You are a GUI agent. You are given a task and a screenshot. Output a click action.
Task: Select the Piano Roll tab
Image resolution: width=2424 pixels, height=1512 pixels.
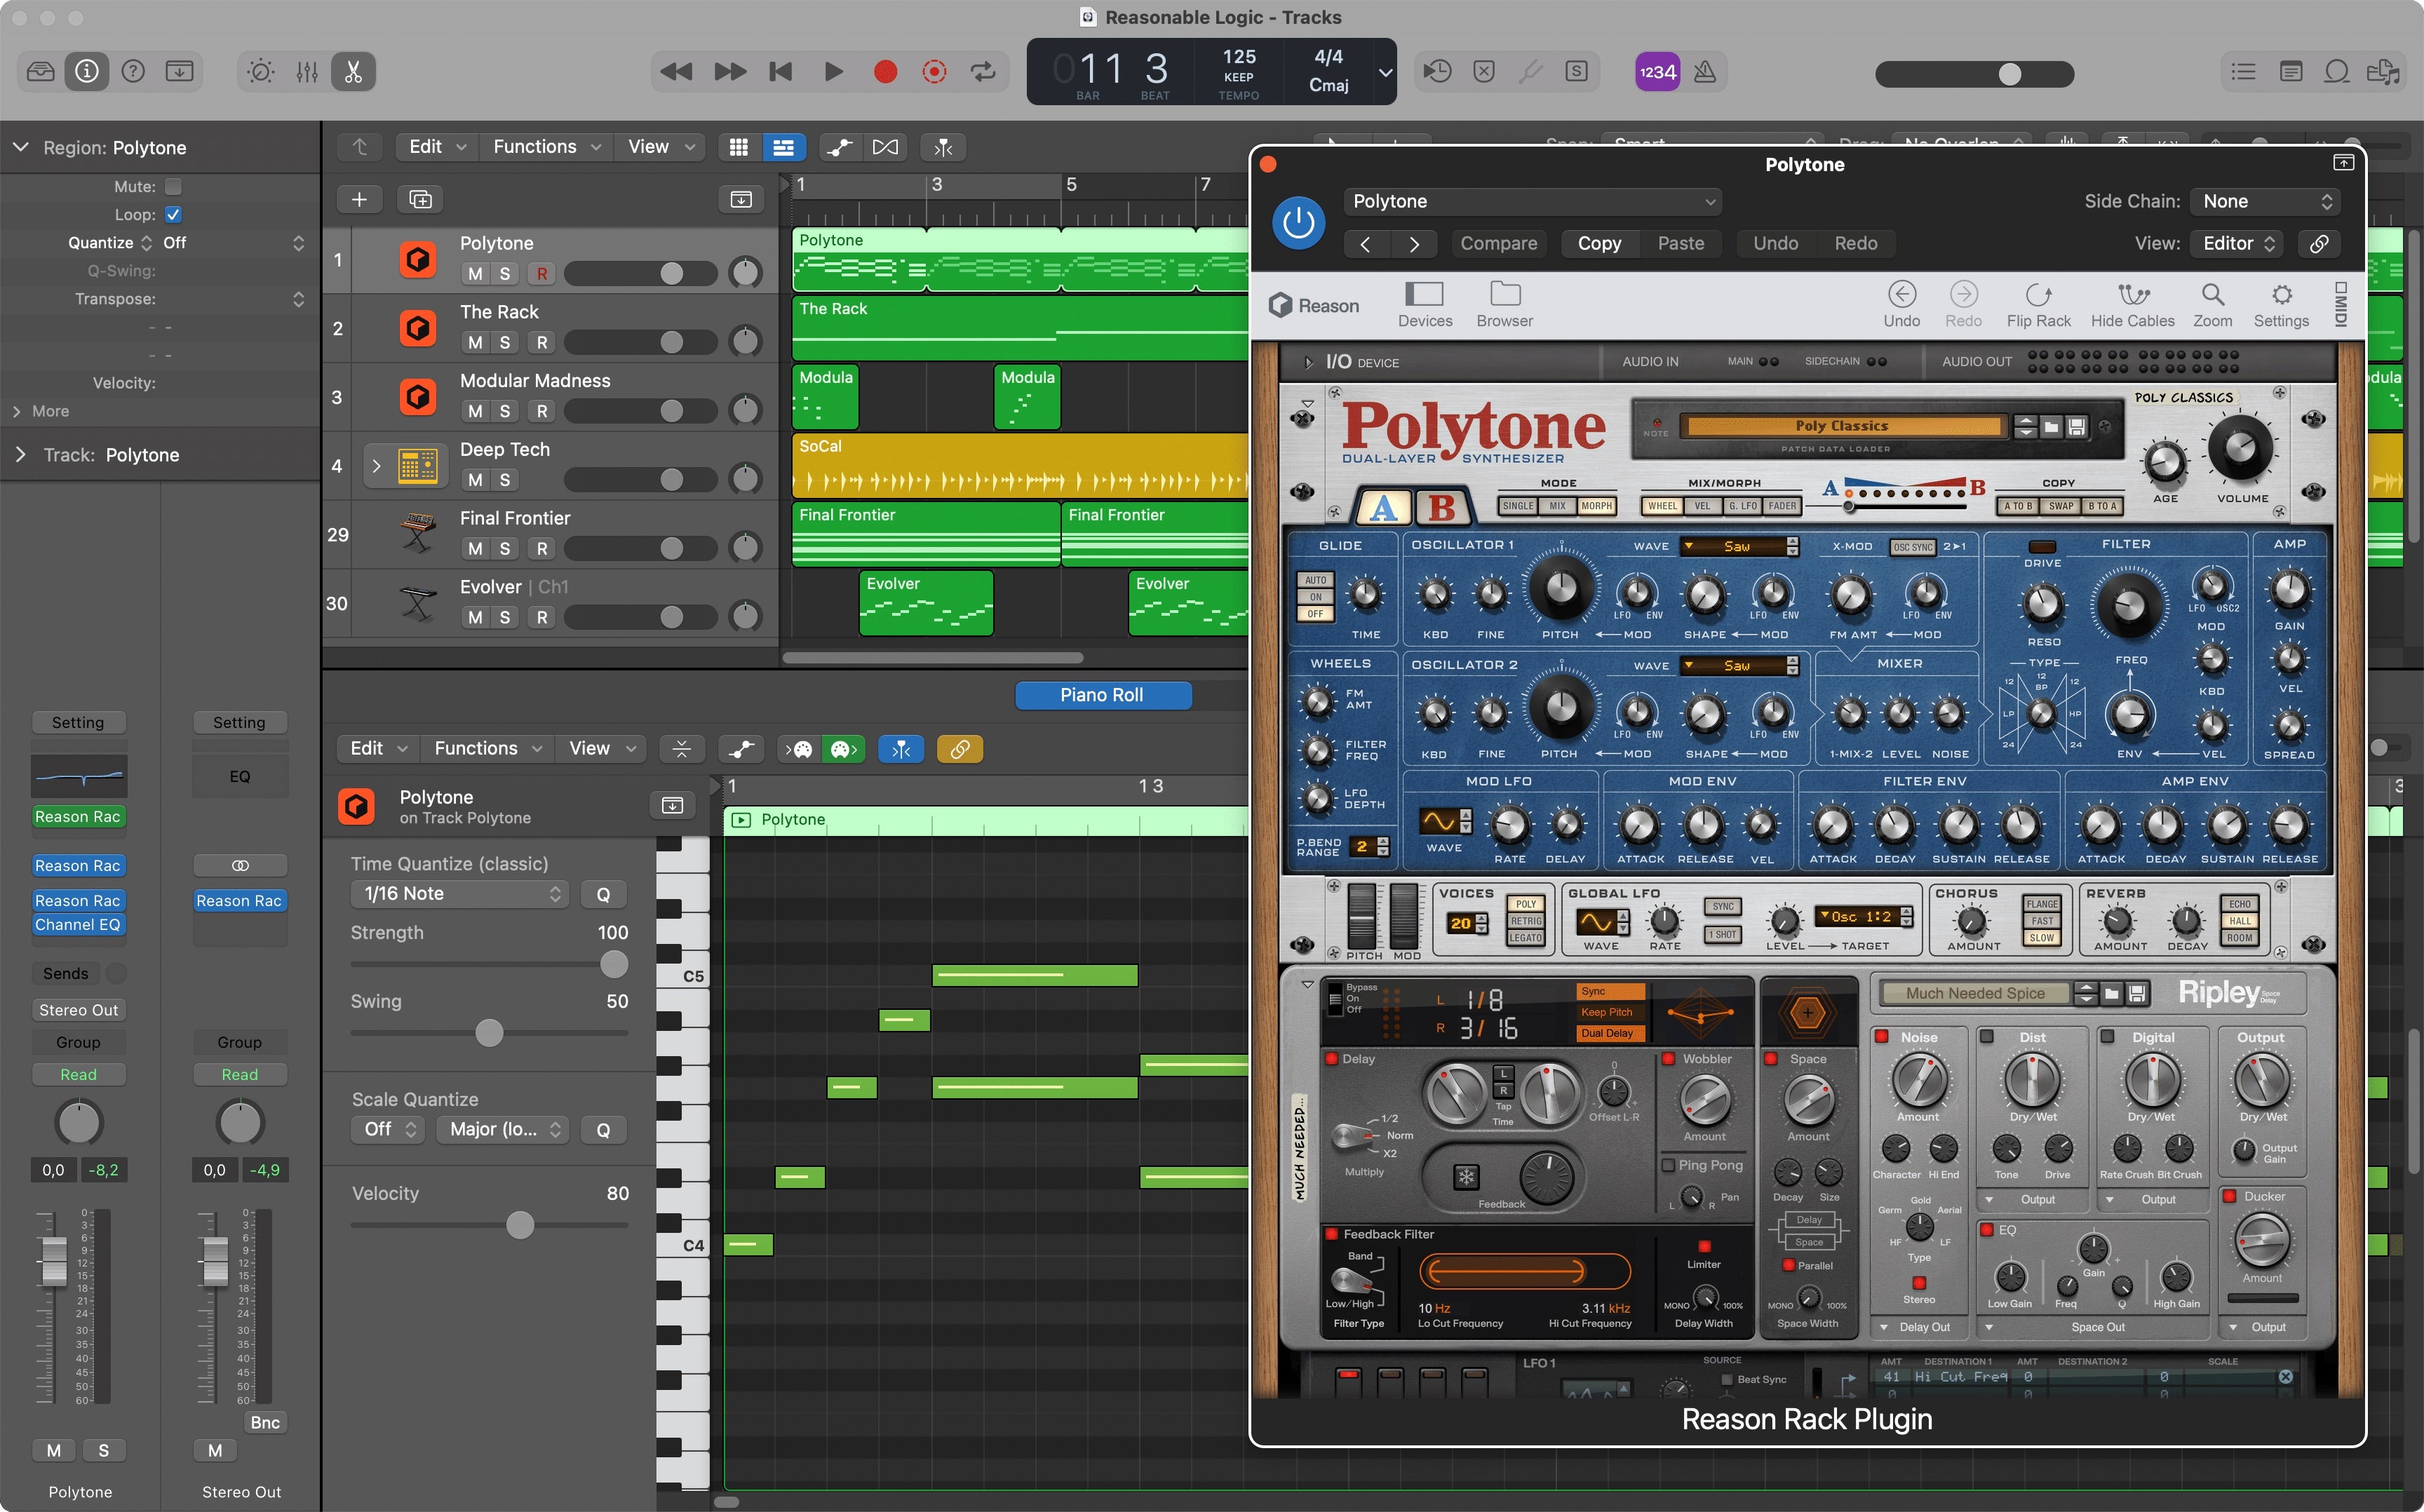(x=1102, y=695)
